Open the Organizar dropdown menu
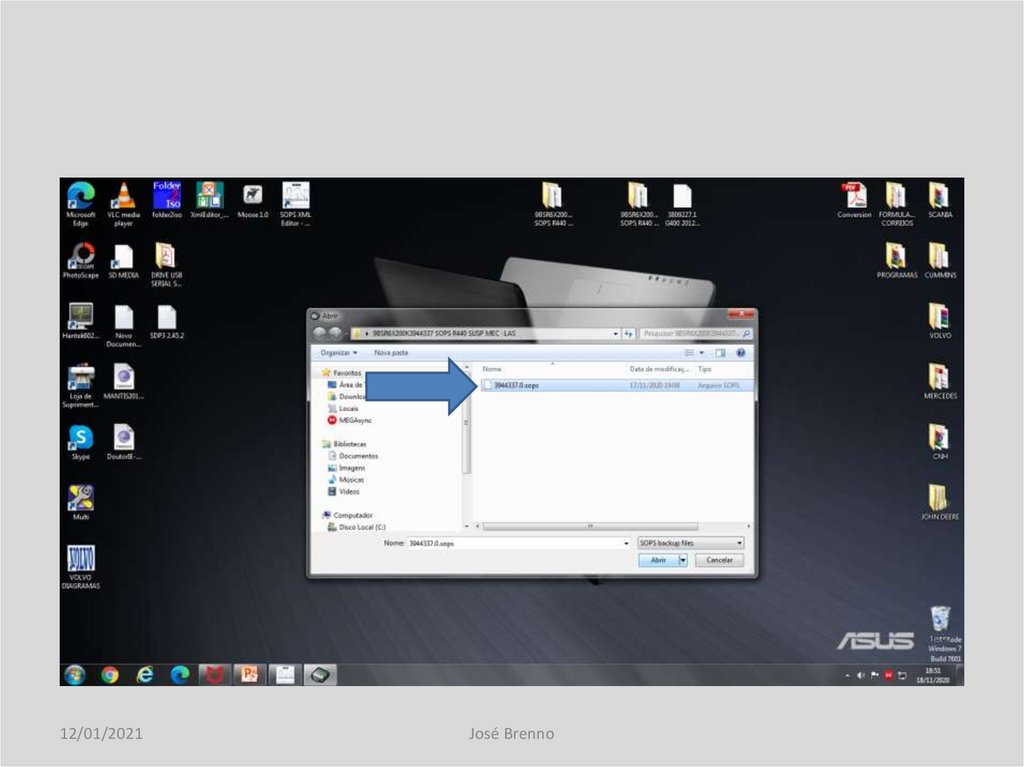Viewport: 1024px width, 767px height. (x=339, y=353)
